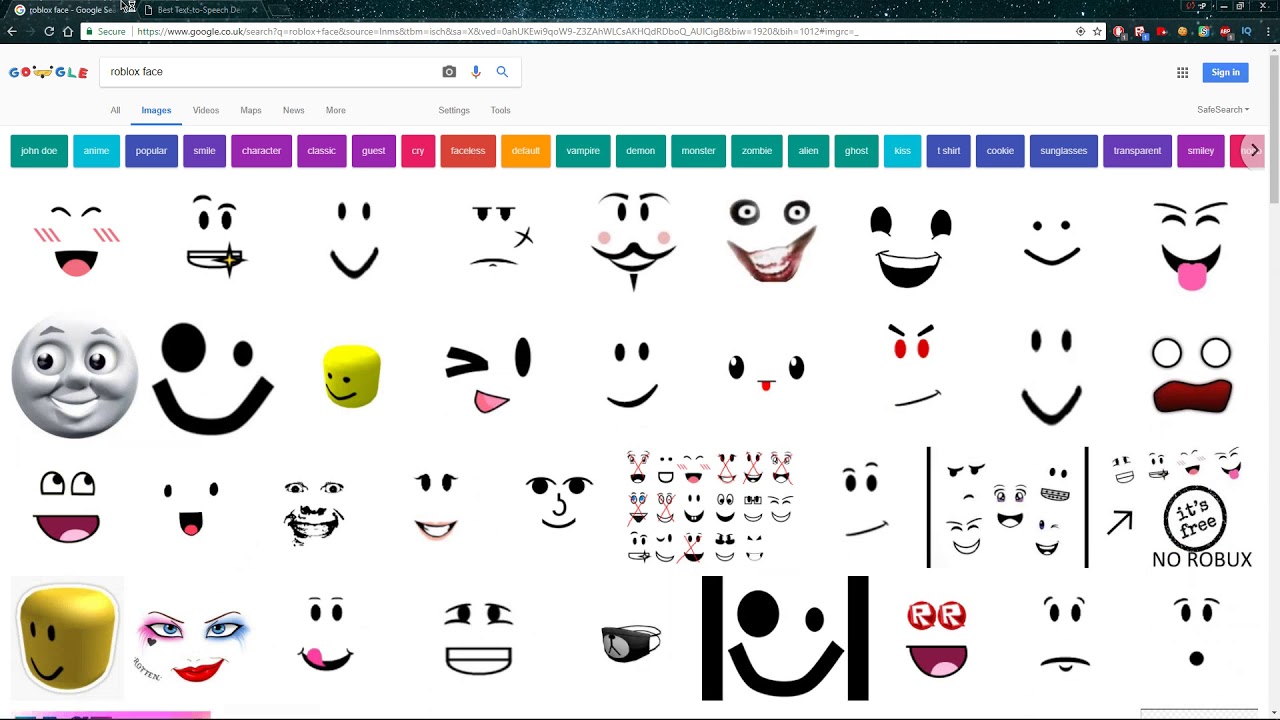Select the transparent filter chip
Screen dimensions: 1280x720
point(1137,151)
